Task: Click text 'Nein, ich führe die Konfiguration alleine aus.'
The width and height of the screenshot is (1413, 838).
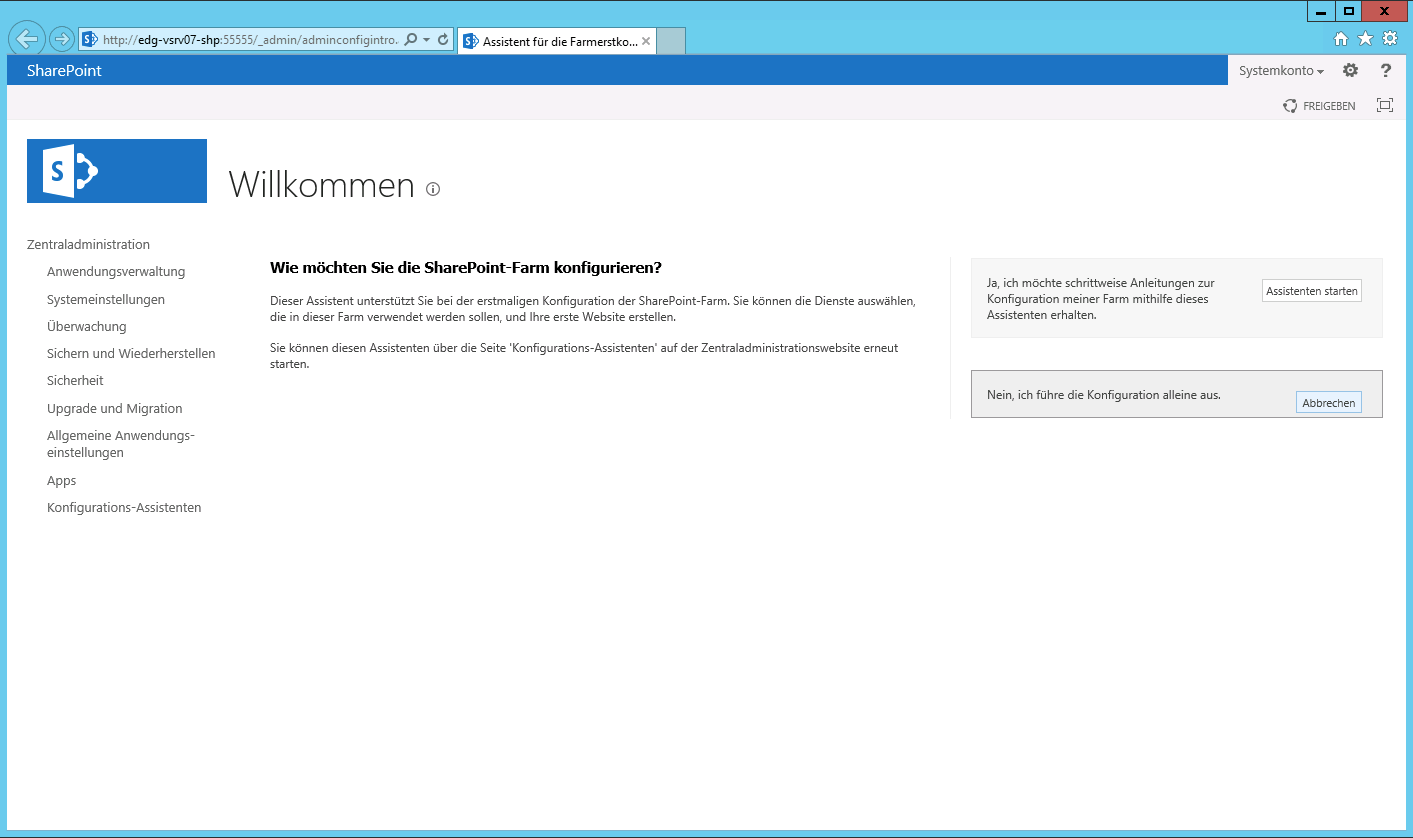Action: click(x=1104, y=395)
